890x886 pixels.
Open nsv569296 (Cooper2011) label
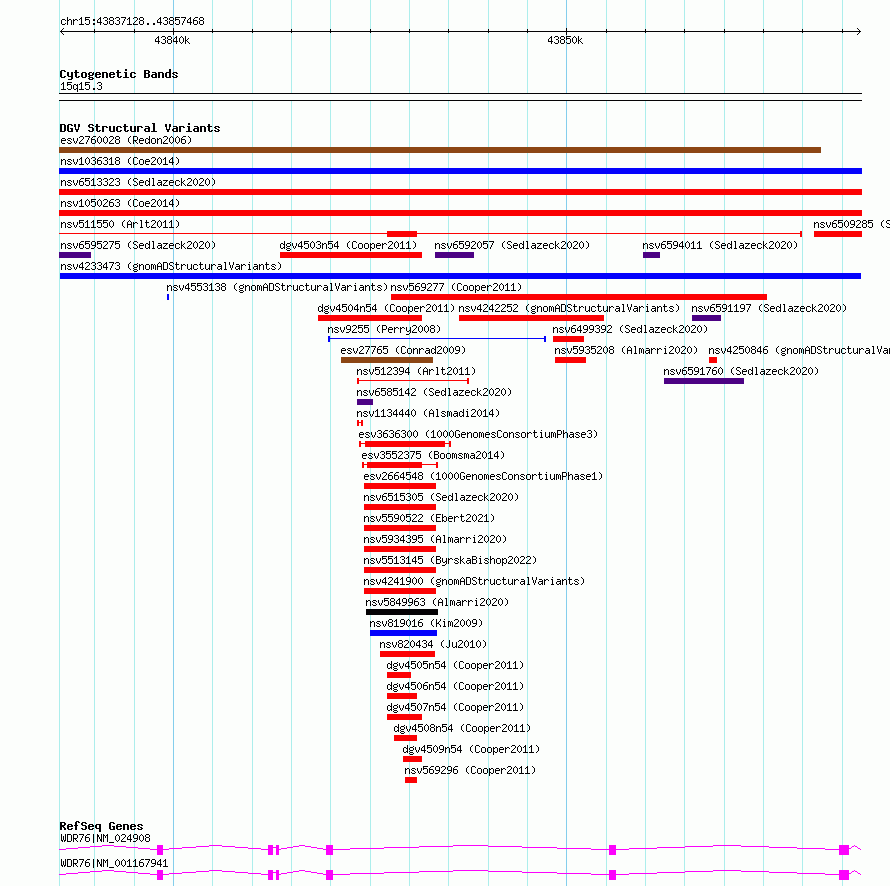tap(470, 770)
